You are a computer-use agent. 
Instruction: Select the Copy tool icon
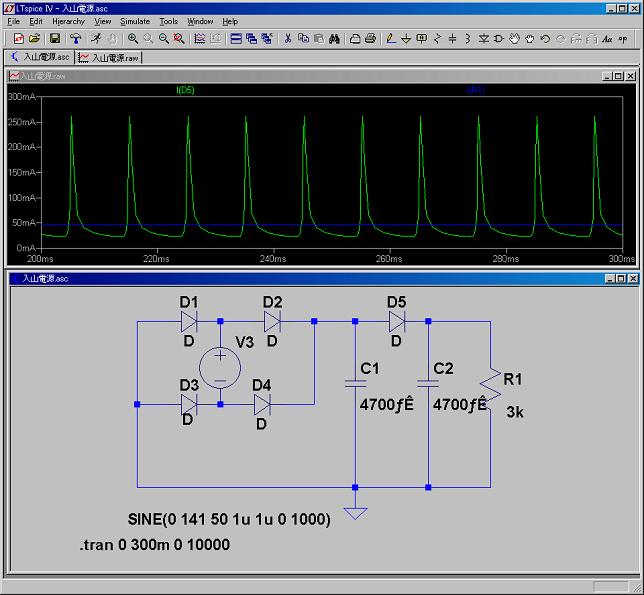(x=303, y=39)
